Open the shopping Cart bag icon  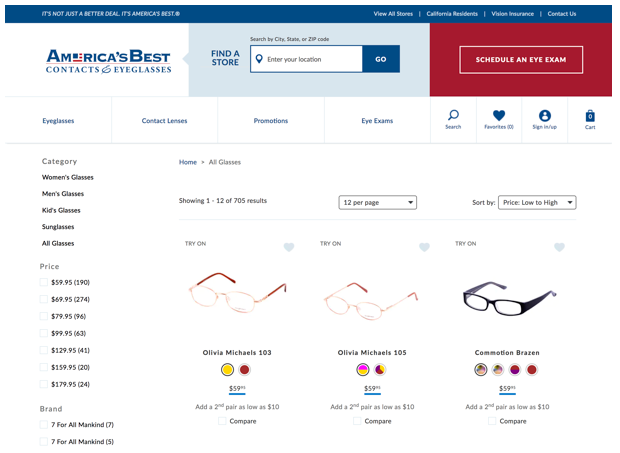tap(590, 116)
